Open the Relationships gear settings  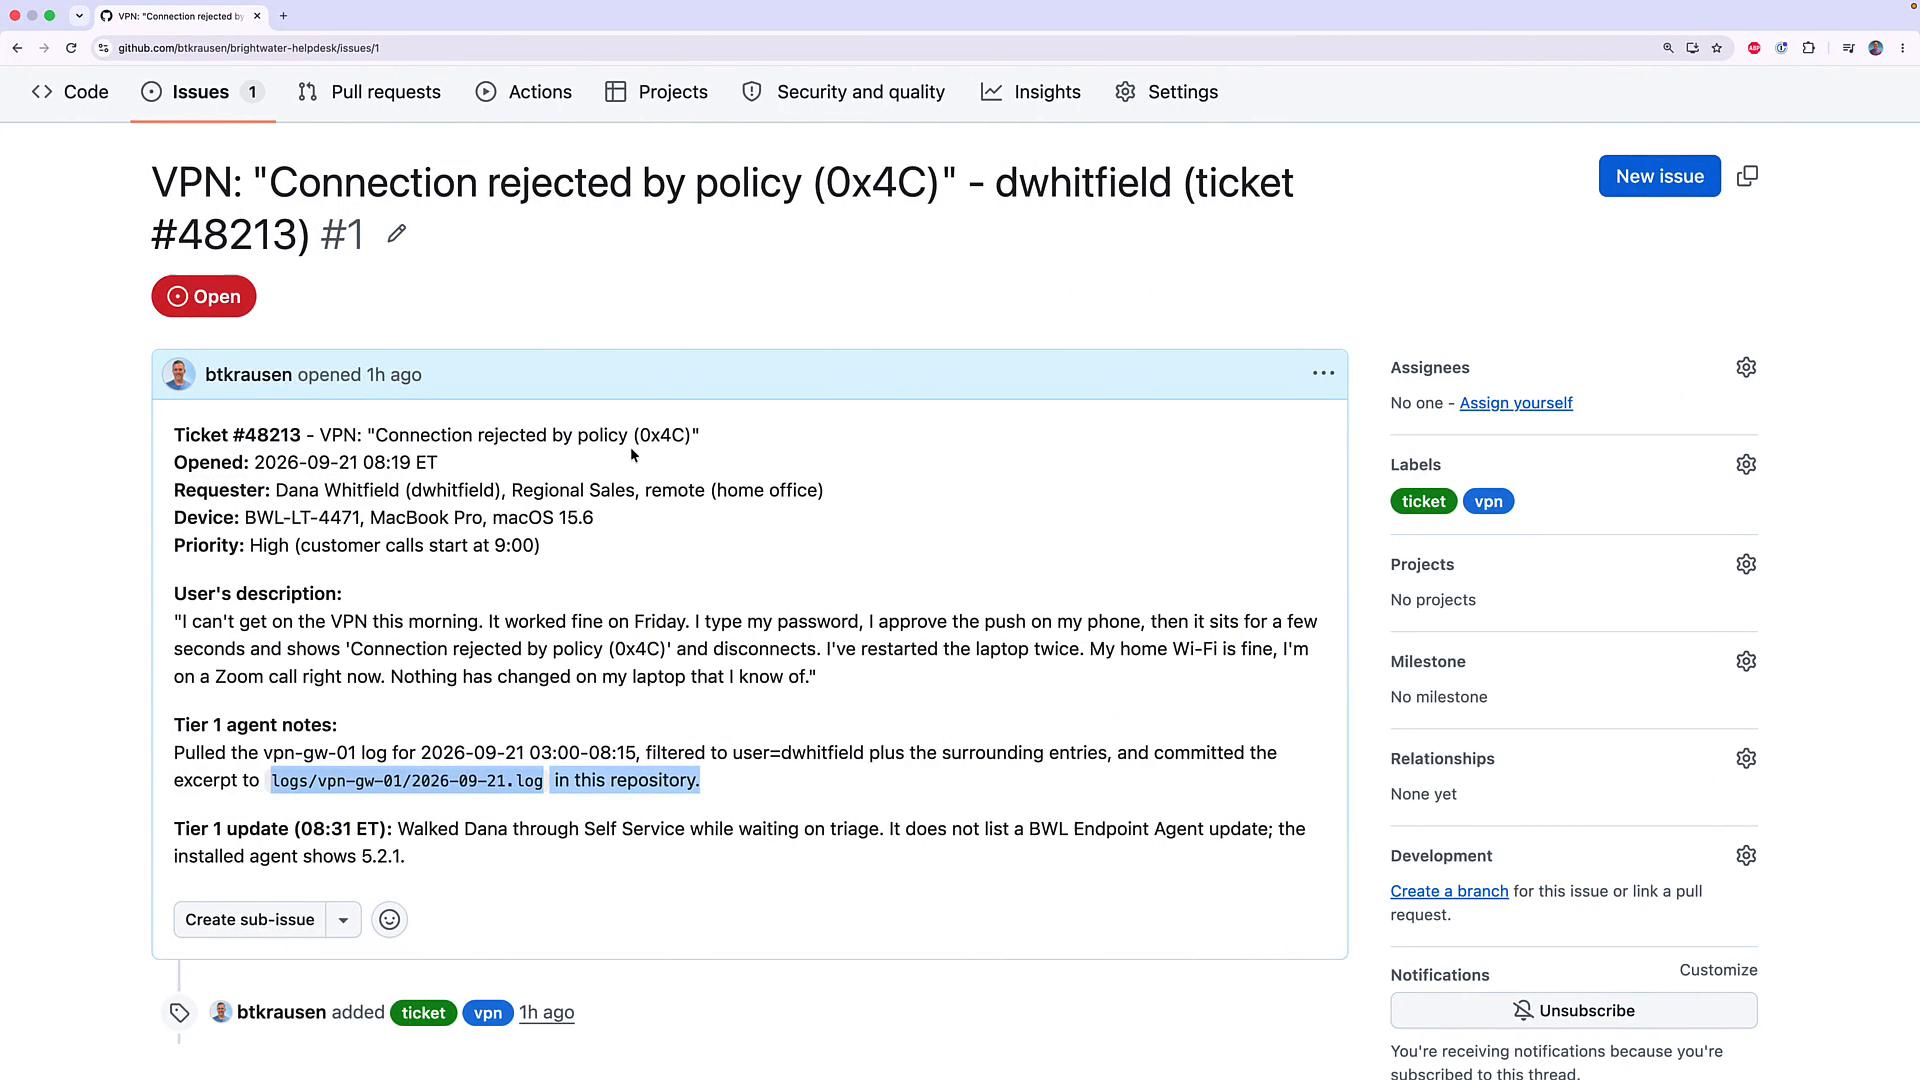[1746, 758]
